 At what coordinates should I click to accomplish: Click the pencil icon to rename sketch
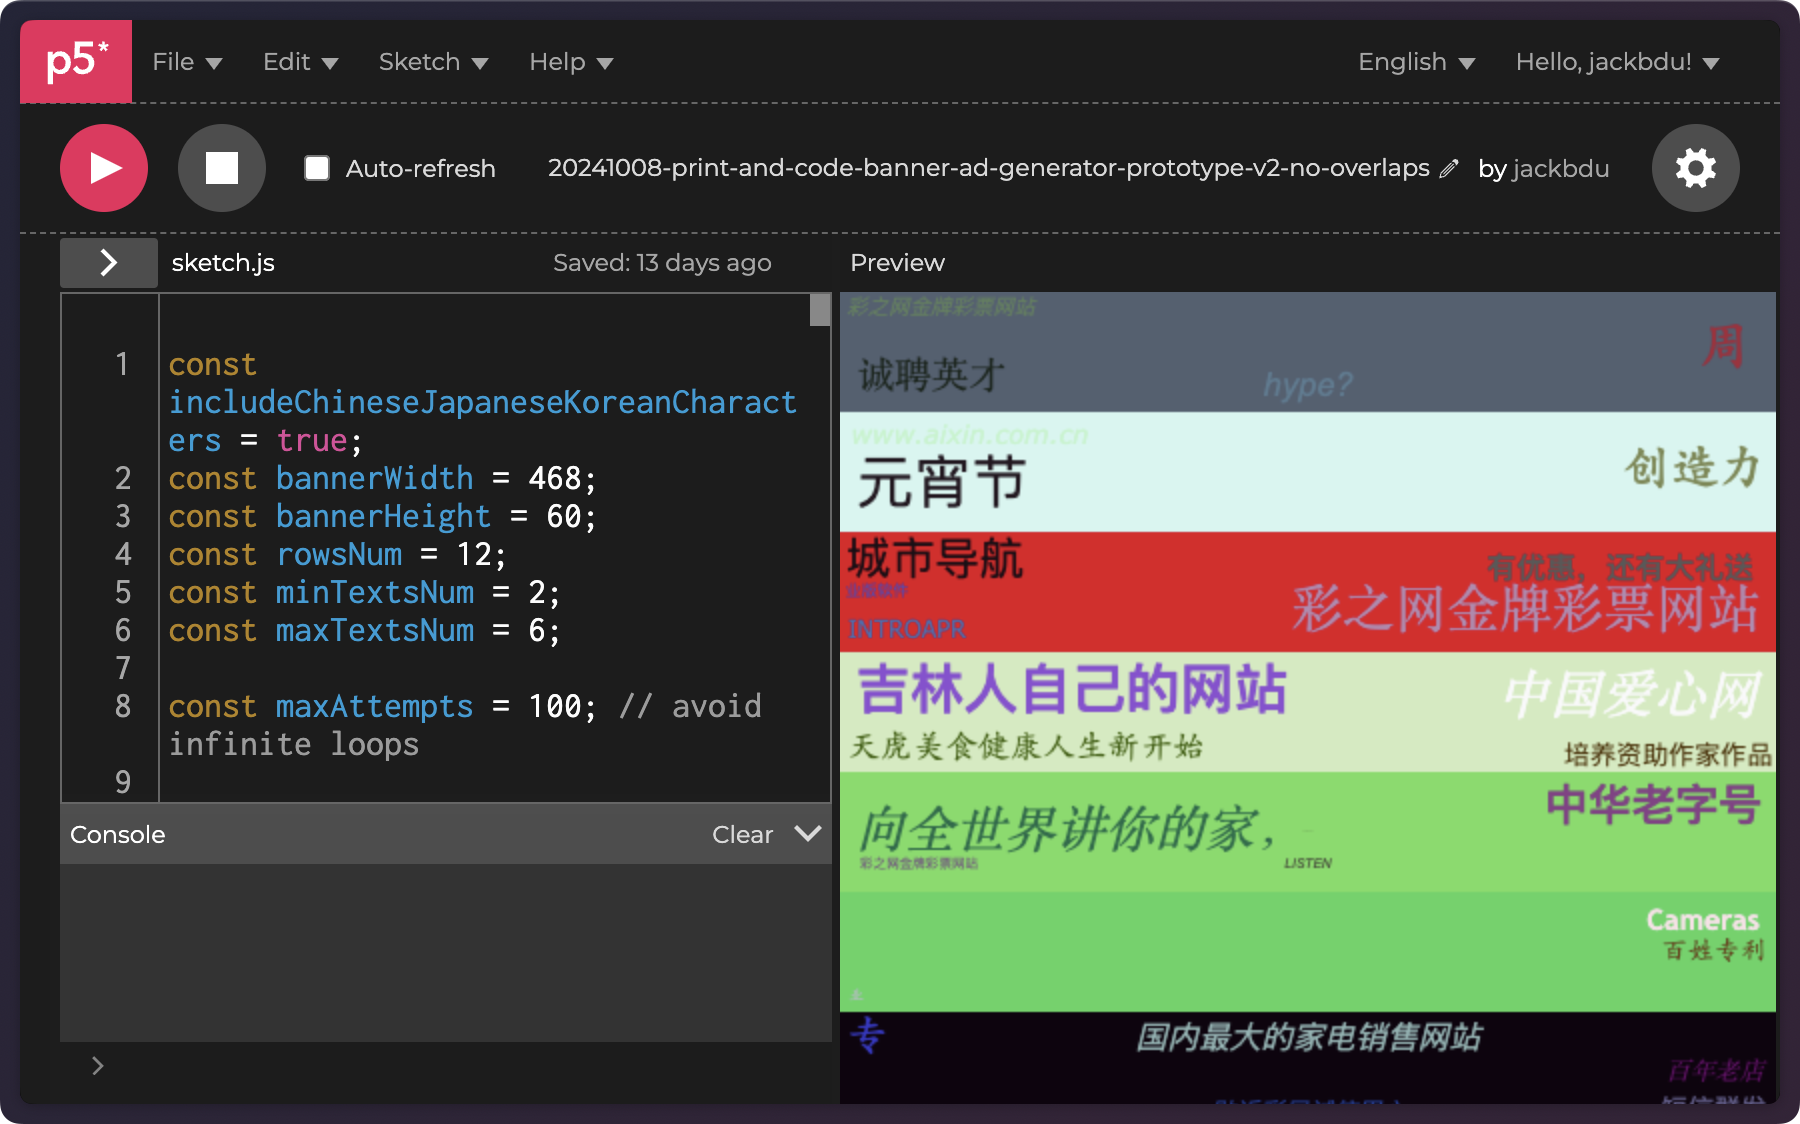[1449, 169]
